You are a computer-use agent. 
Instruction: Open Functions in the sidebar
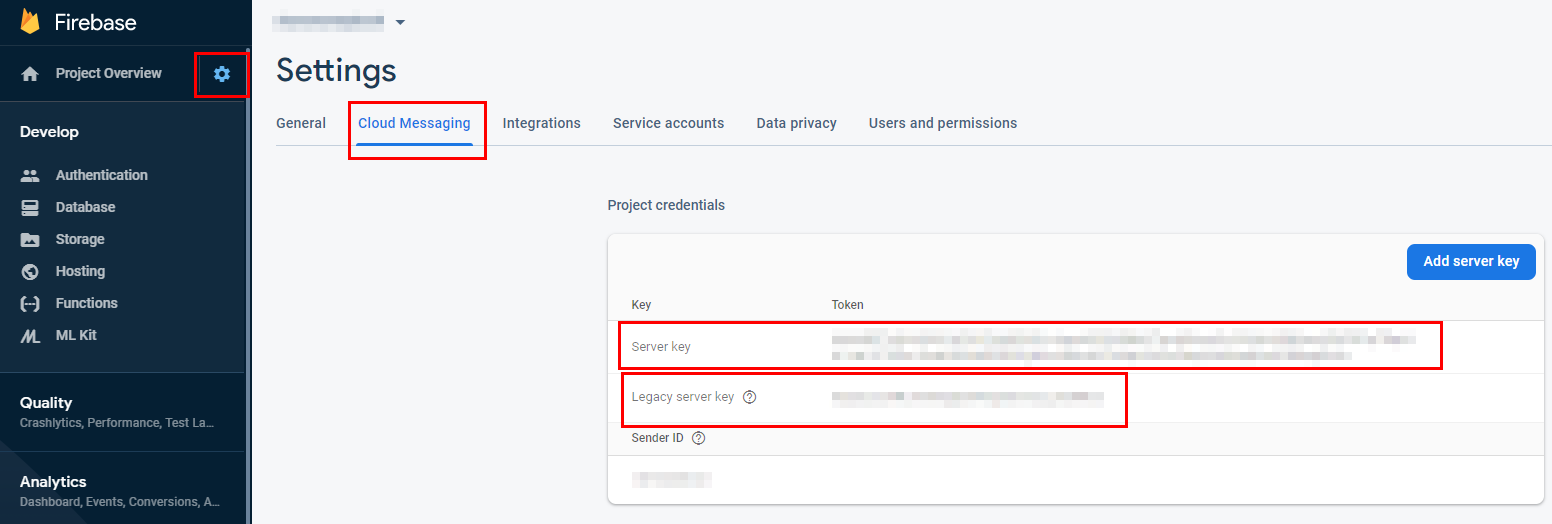[86, 303]
